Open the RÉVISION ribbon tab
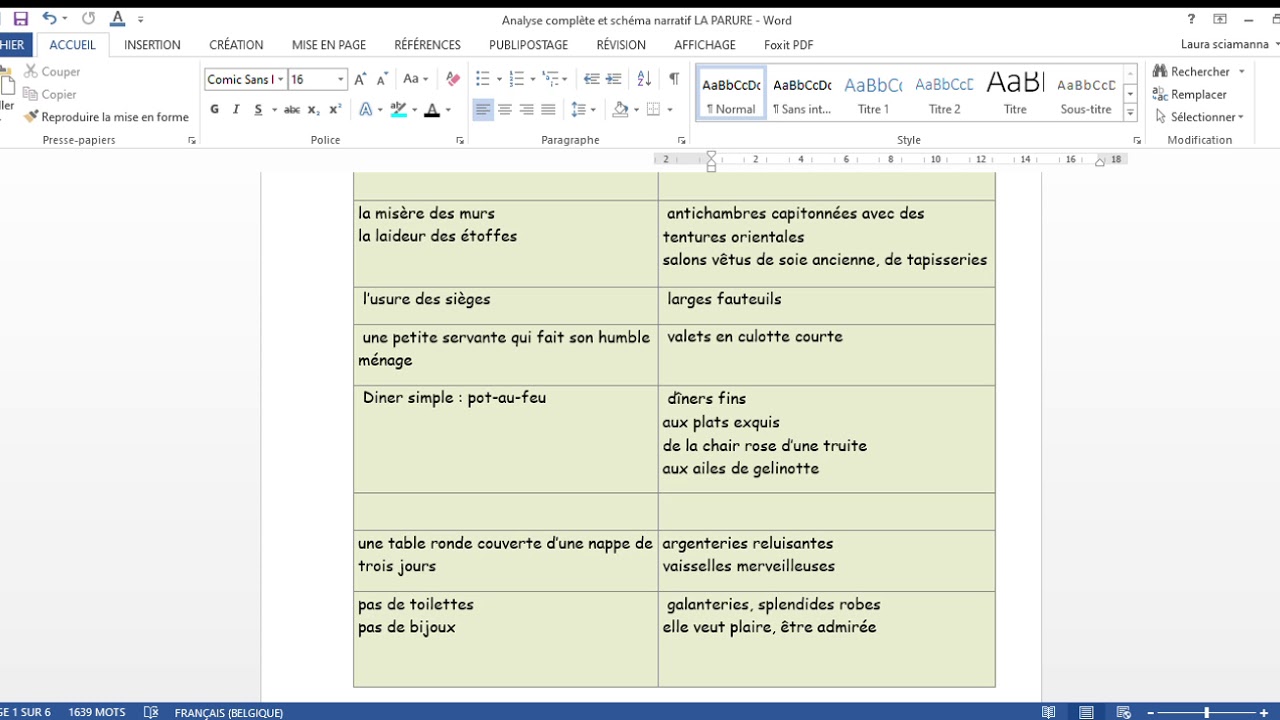The height and width of the screenshot is (720, 1280). pyautogui.click(x=621, y=45)
